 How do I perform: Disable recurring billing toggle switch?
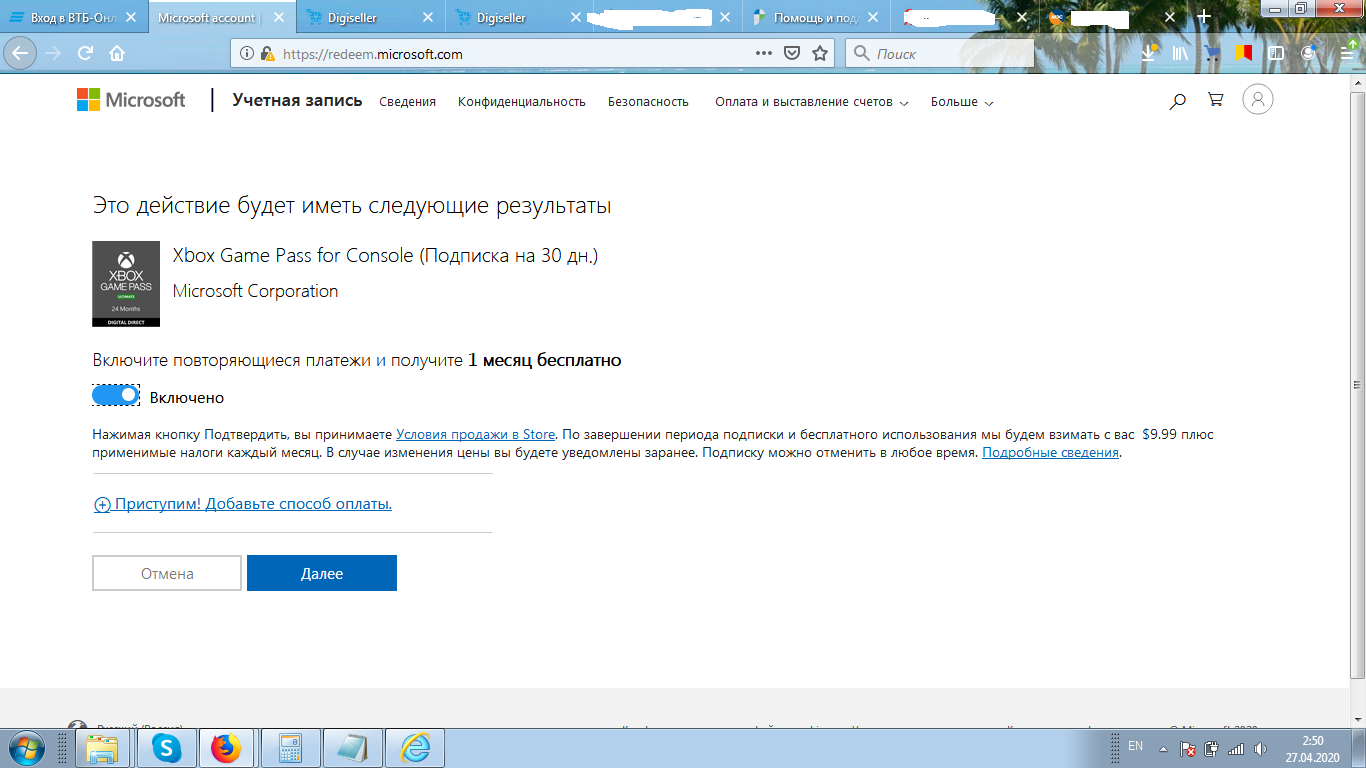click(x=115, y=396)
